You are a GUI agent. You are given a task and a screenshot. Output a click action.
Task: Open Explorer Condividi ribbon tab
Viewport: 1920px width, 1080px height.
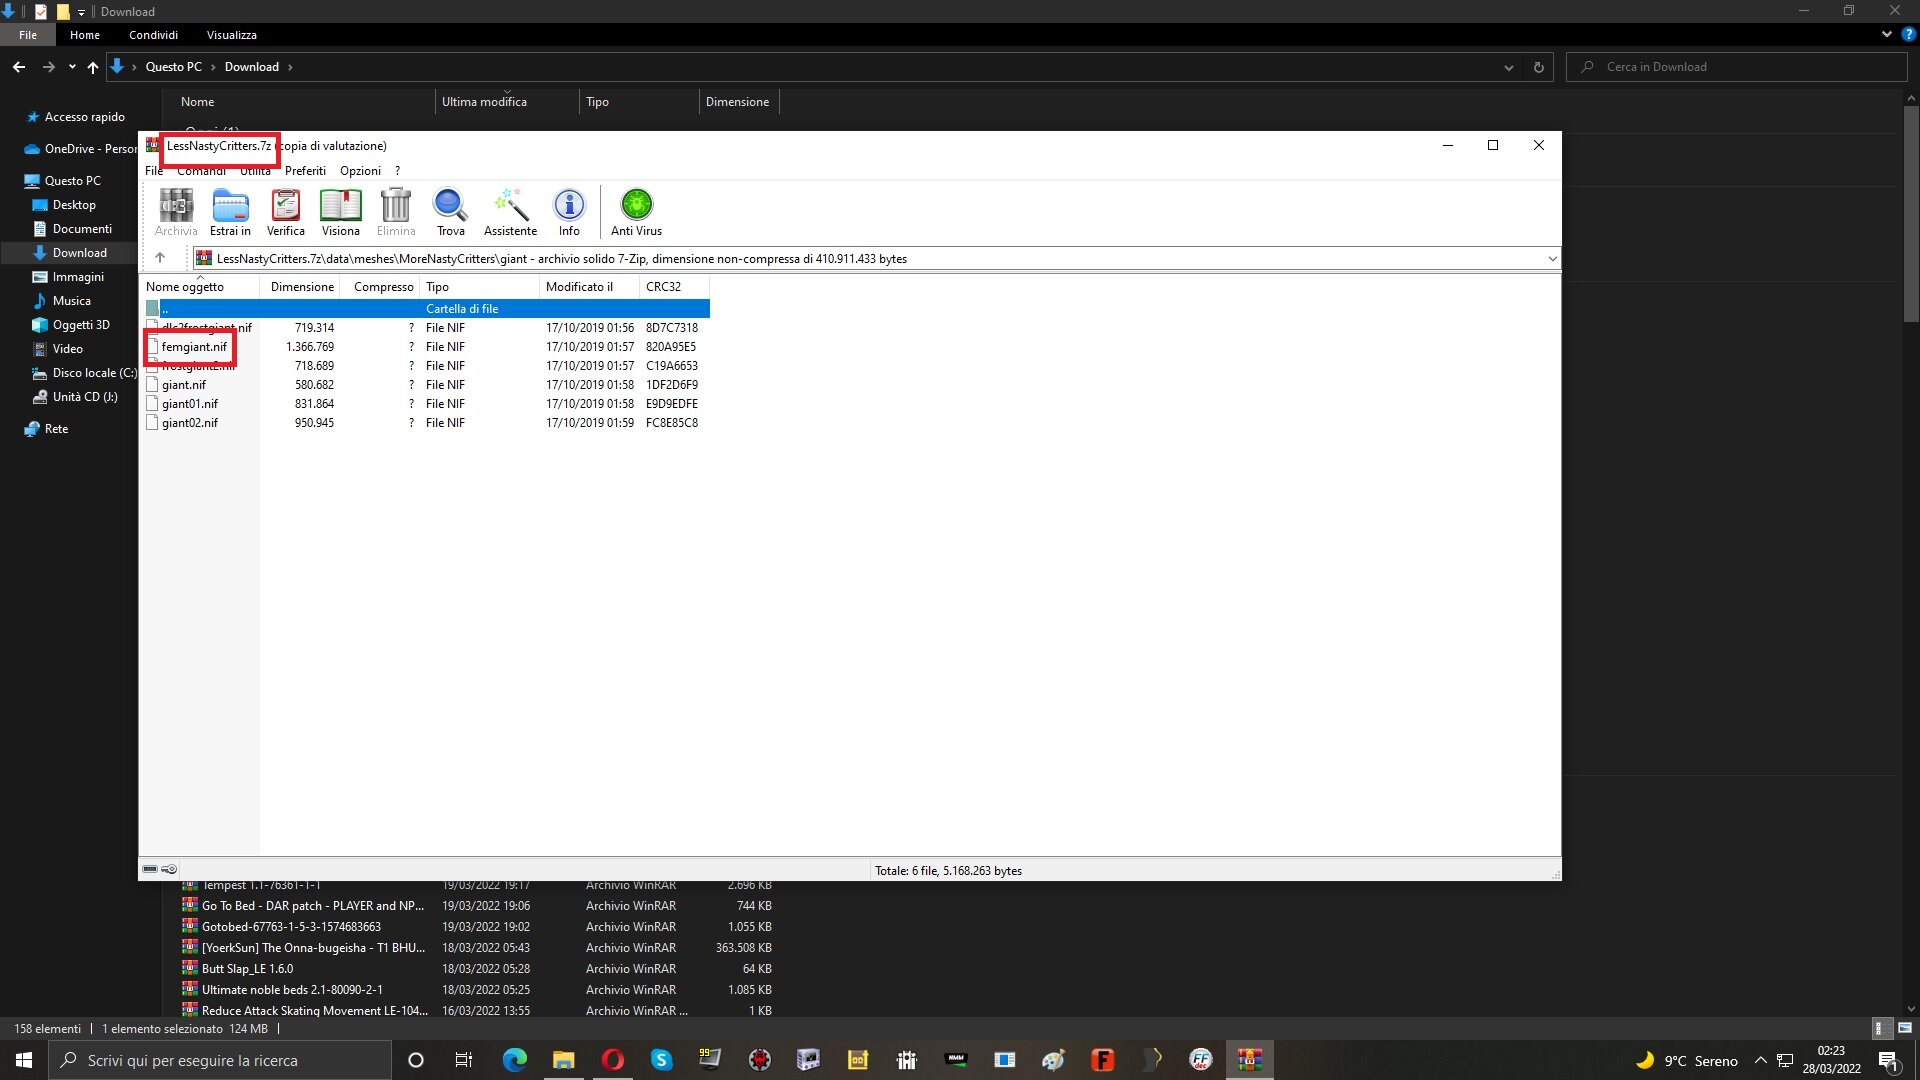[153, 35]
